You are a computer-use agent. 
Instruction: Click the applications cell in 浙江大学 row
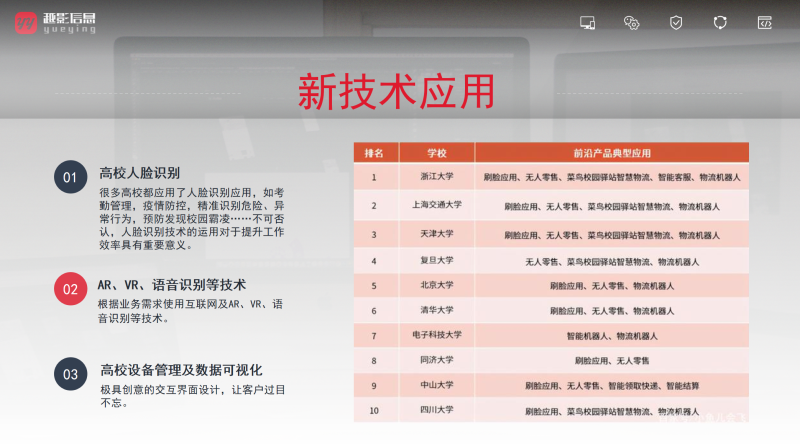tap(612, 177)
